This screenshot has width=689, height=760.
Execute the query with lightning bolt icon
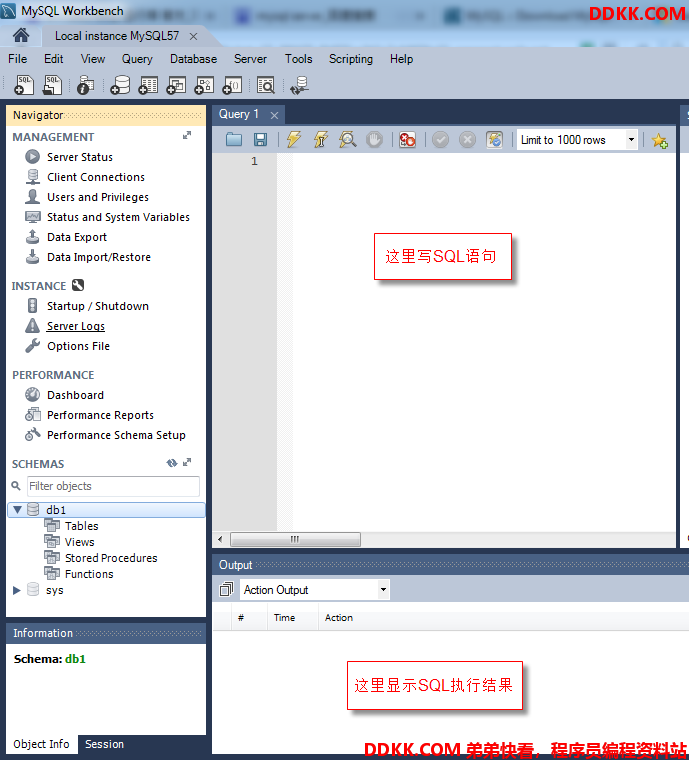pos(294,140)
